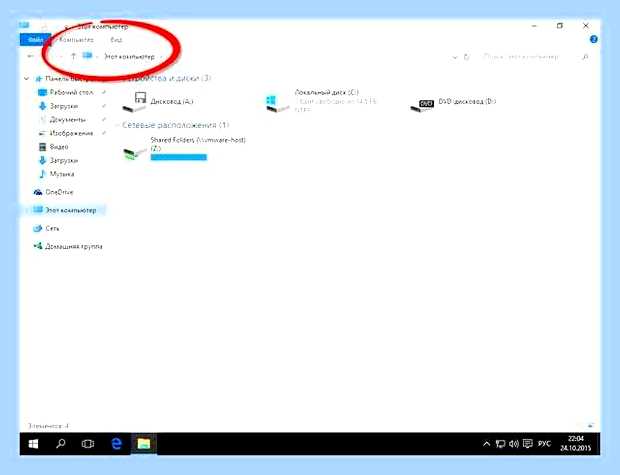
Task: Open the taskbar clock showing 22:04
Action: point(576,443)
